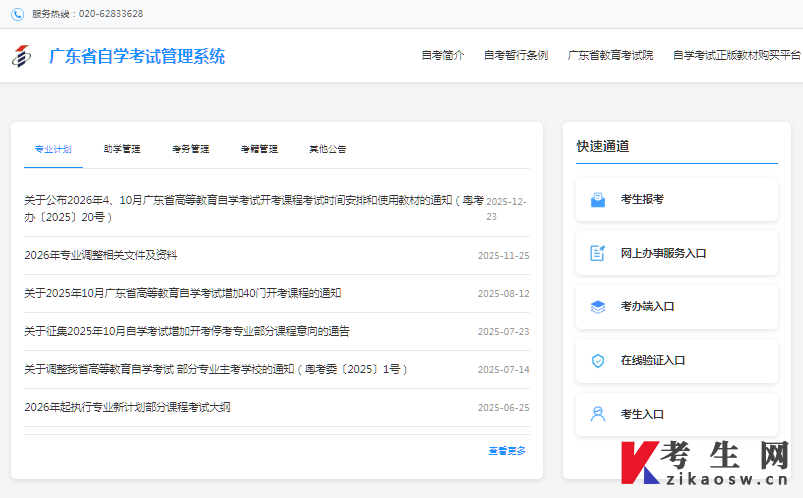Click the 在线验证入口 shield icon
The height and width of the screenshot is (498, 803).
point(598,361)
